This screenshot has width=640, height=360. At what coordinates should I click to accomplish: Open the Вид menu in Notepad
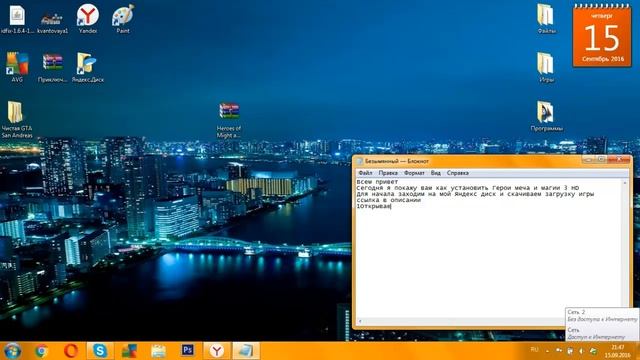(x=436, y=173)
